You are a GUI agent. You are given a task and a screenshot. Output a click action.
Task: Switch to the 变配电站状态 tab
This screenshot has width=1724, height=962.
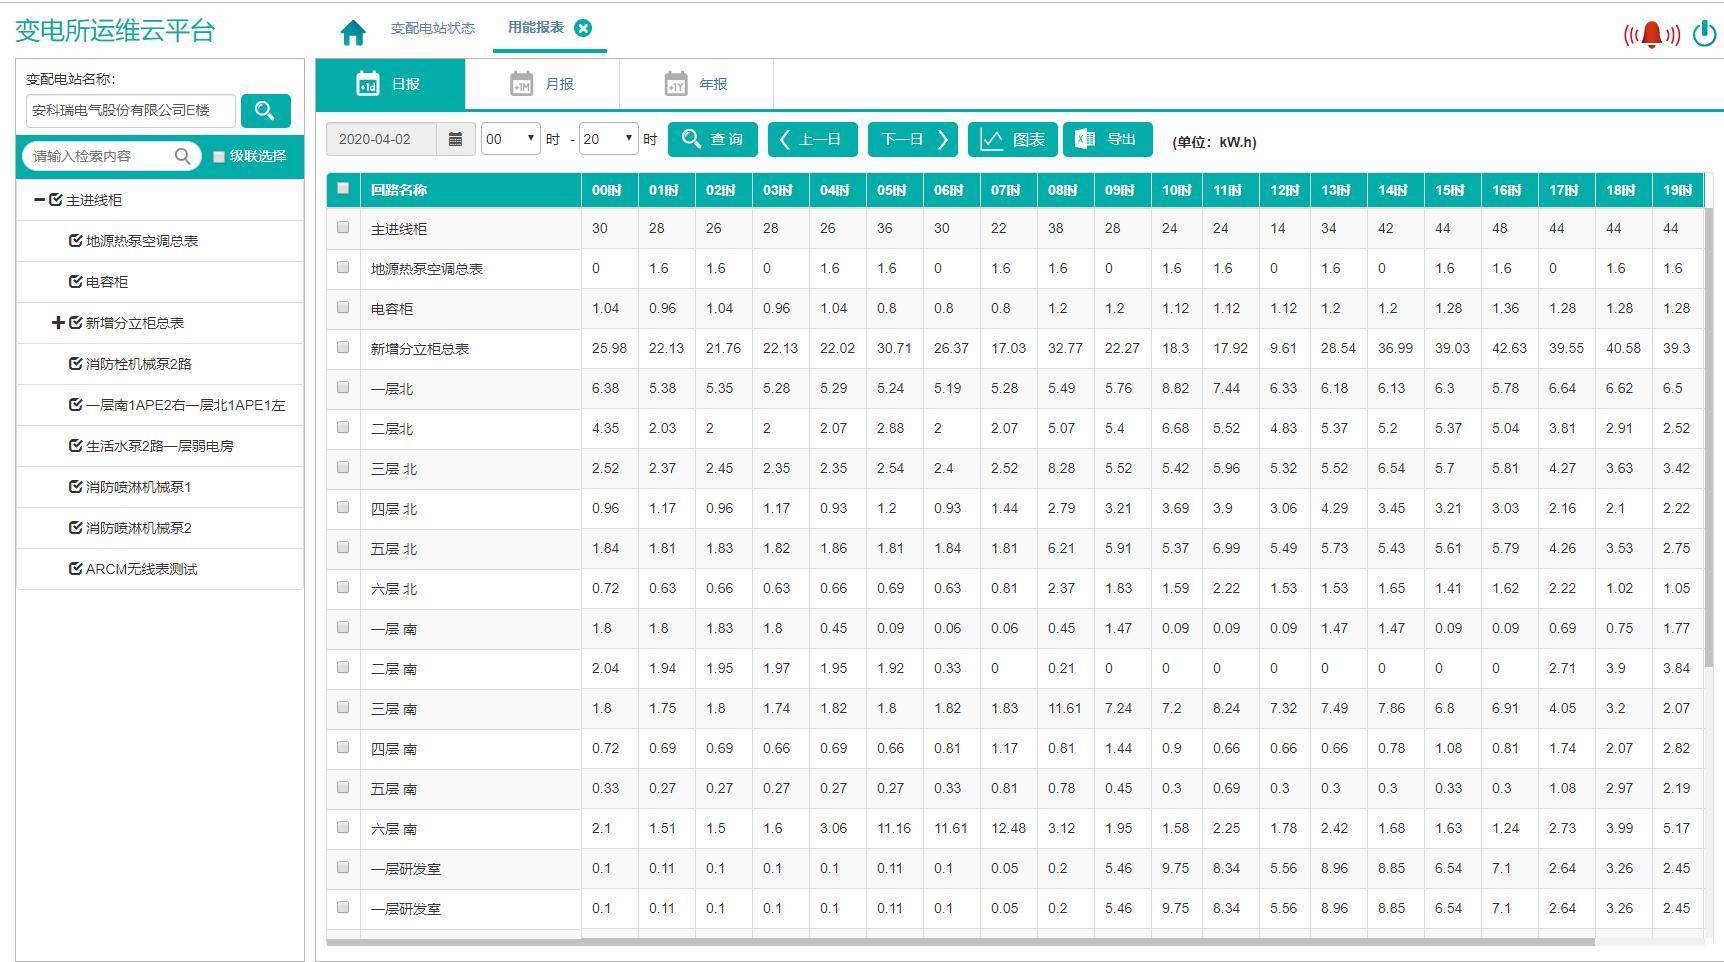click(x=432, y=28)
